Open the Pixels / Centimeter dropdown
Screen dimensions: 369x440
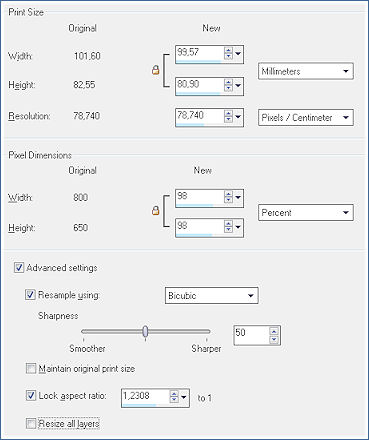pos(306,117)
